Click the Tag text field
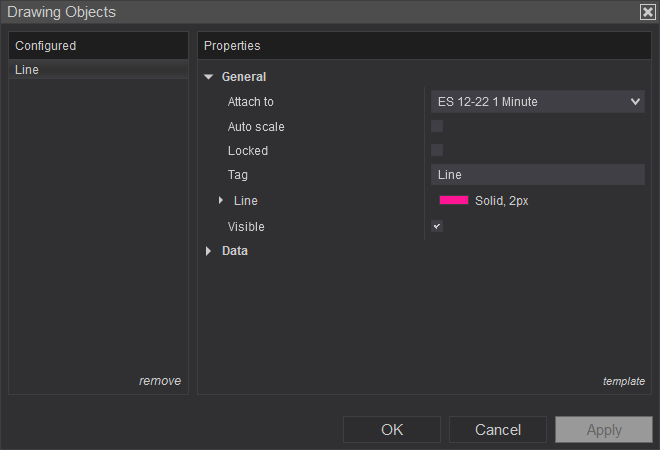 538,175
